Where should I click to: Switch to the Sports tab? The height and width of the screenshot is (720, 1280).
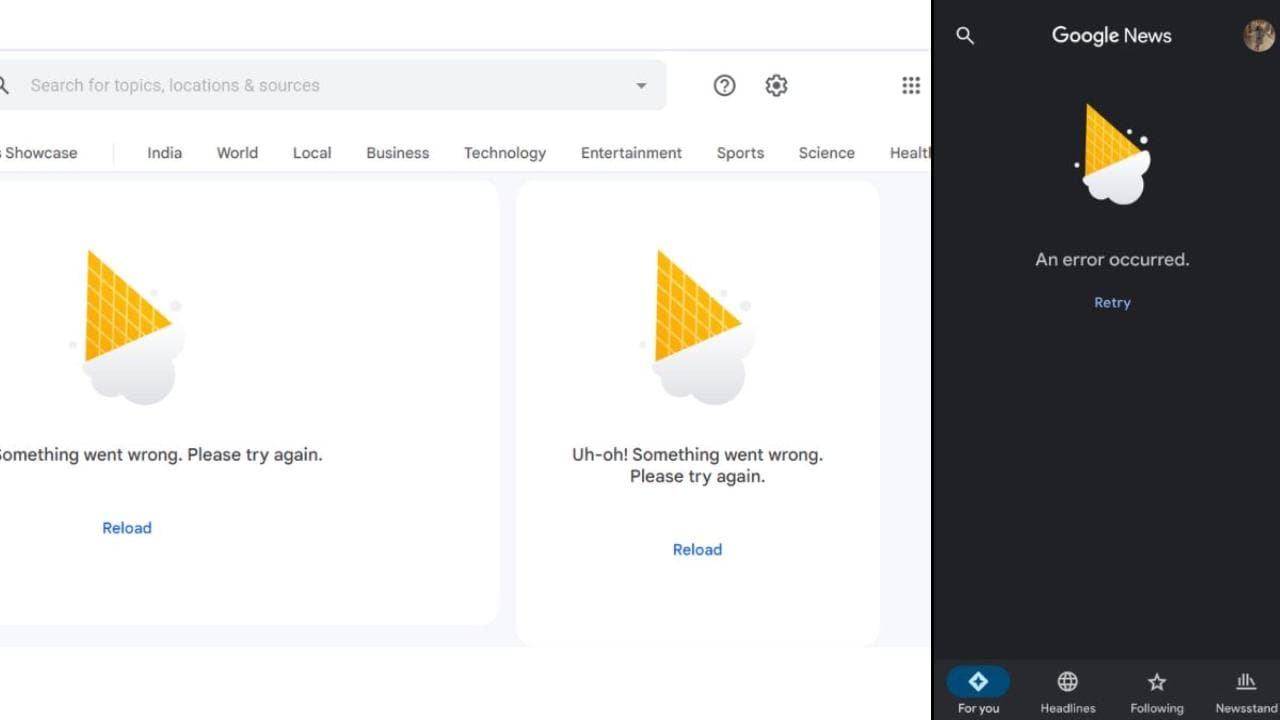coord(740,153)
